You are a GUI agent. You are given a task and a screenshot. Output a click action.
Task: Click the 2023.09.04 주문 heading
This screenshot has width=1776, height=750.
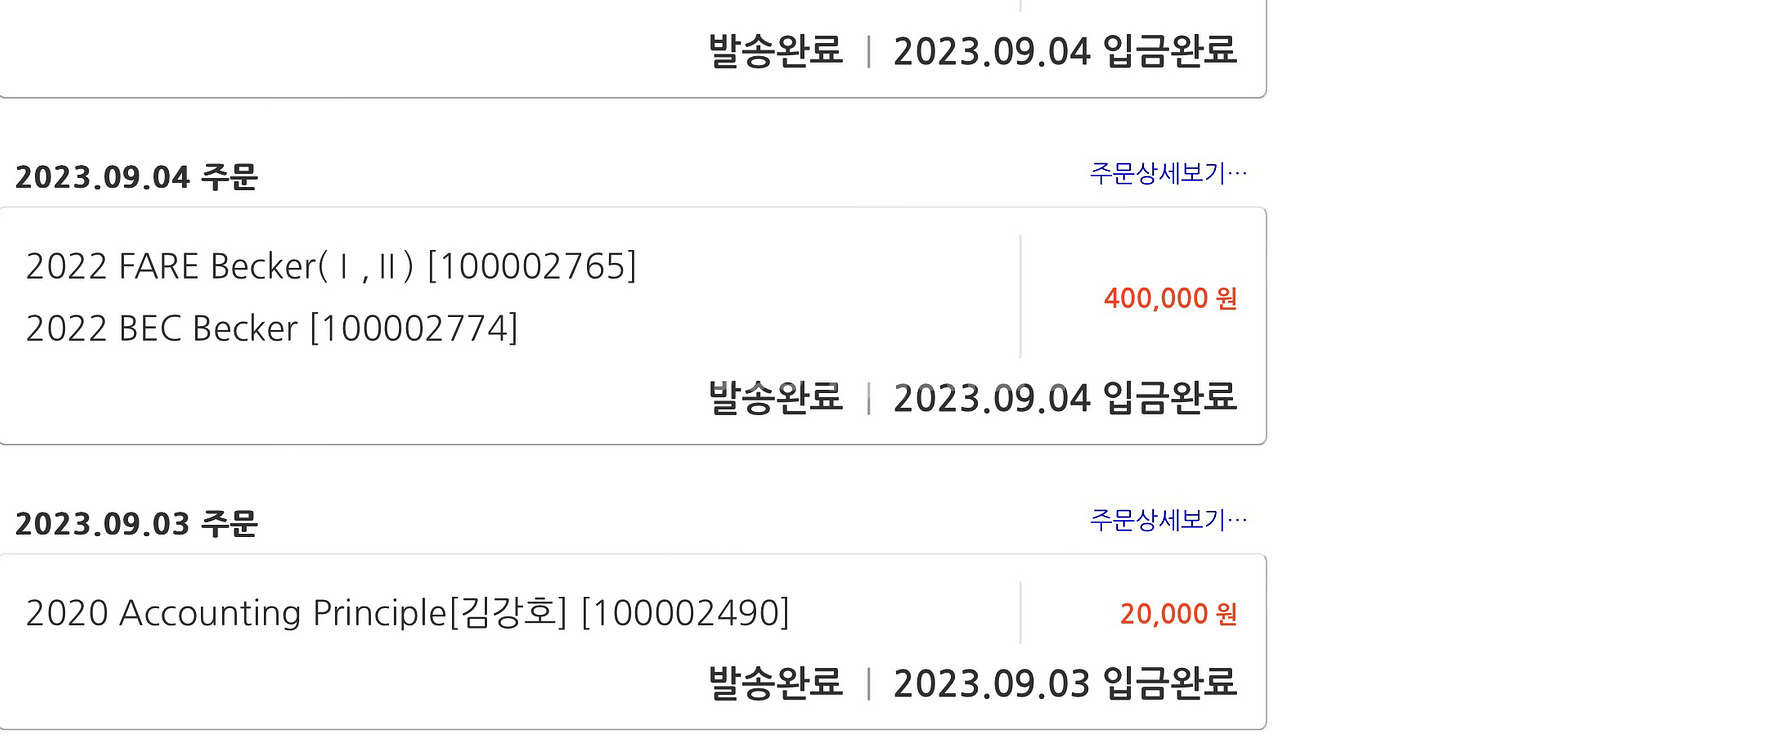point(137,177)
